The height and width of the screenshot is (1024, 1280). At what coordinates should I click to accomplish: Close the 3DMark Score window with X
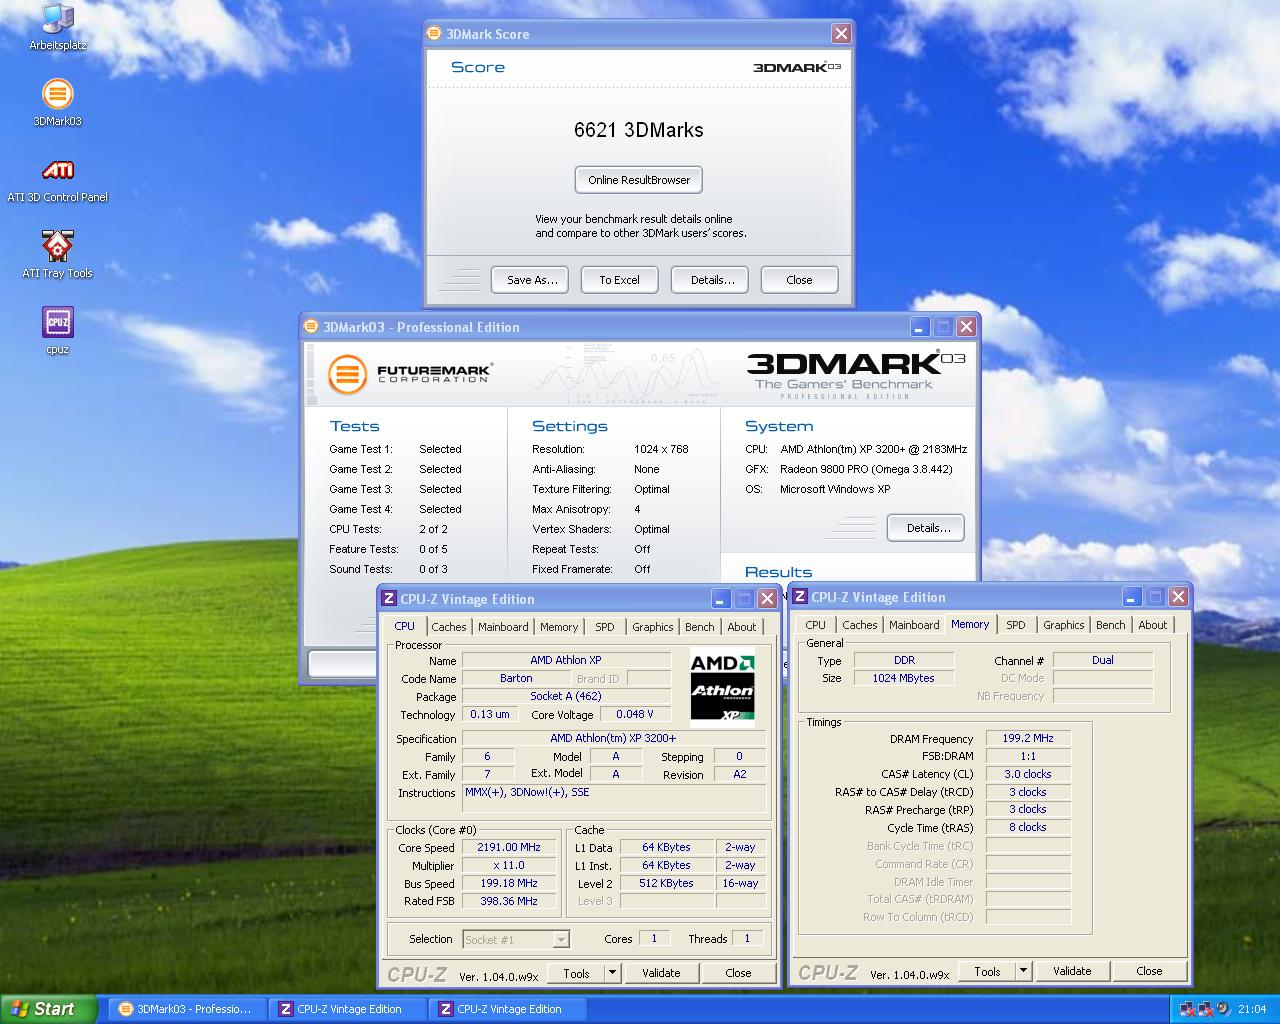tap(841, 34)
